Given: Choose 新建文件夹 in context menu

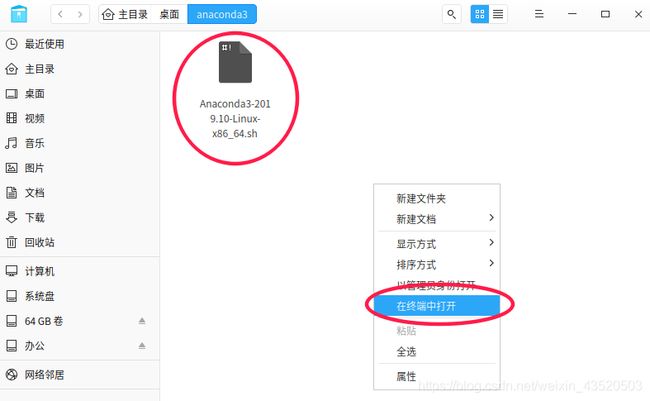Looking at the screenshot, I should coord(437,199).
